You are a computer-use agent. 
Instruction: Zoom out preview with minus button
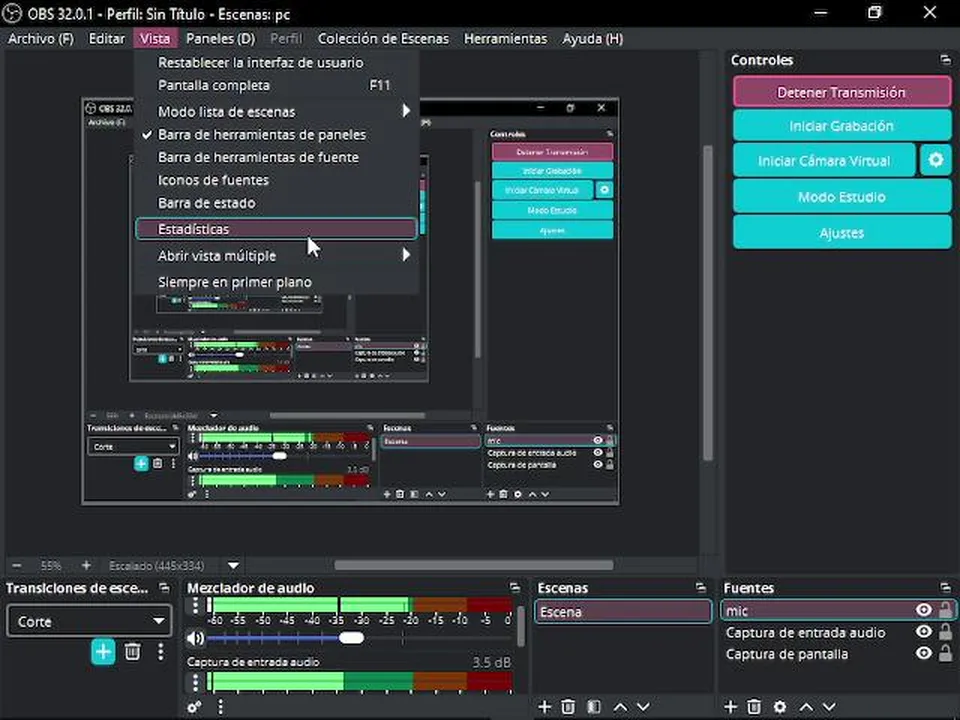pos(17,565)
